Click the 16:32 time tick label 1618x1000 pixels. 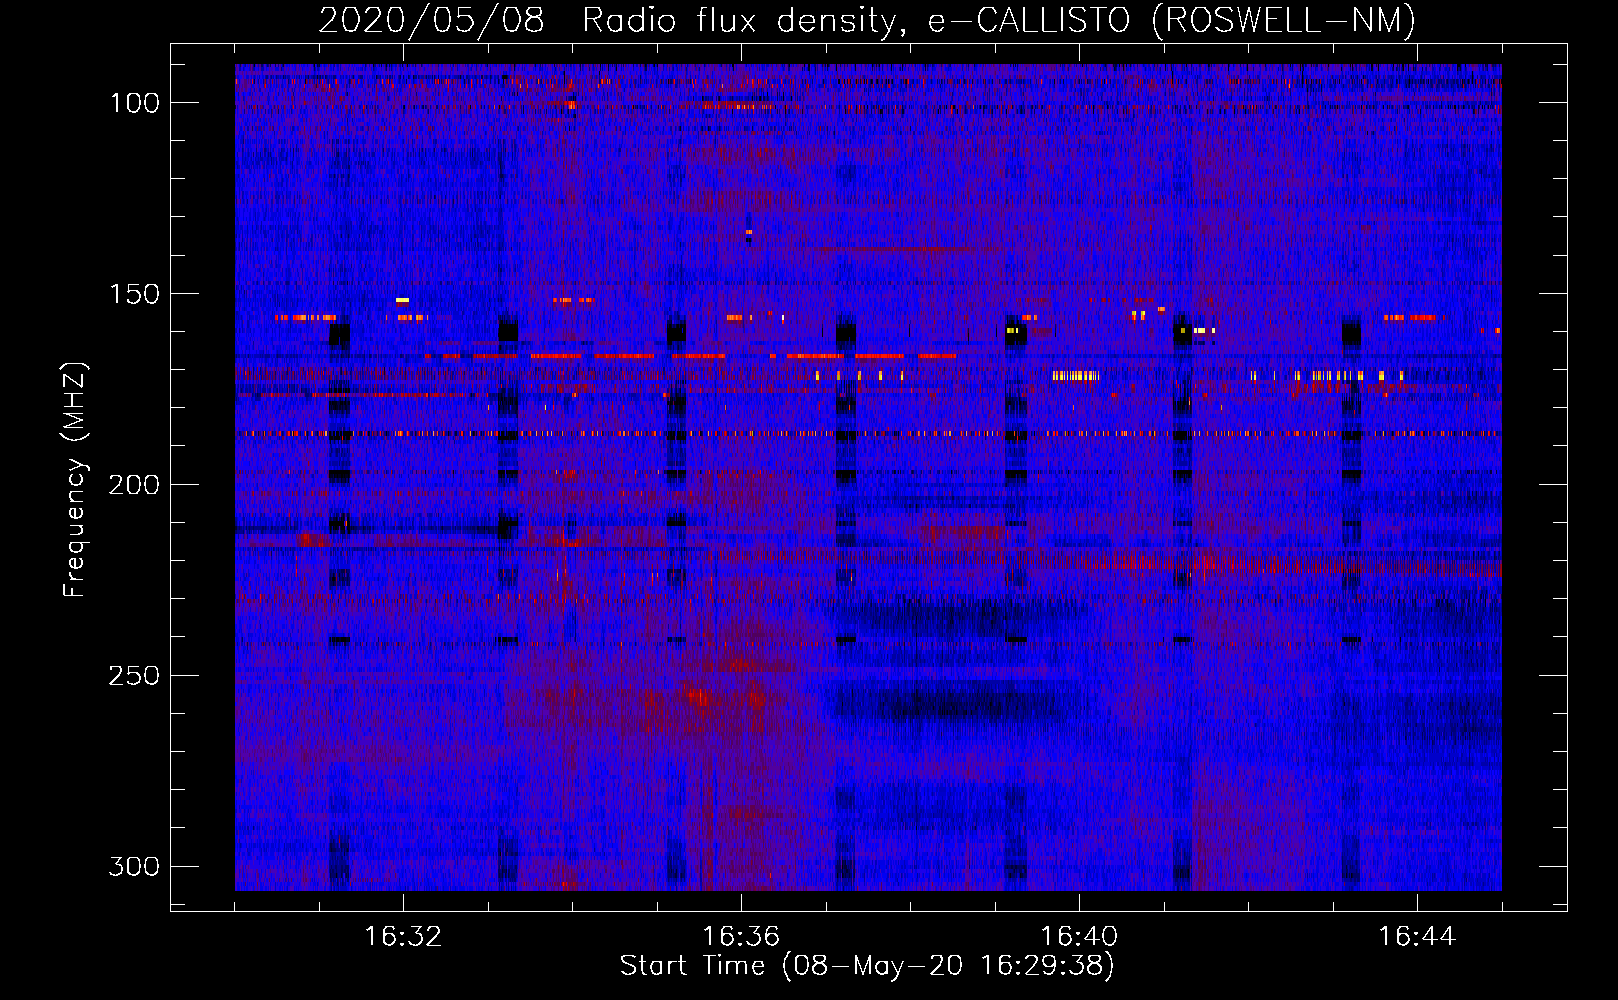point(403,937)
